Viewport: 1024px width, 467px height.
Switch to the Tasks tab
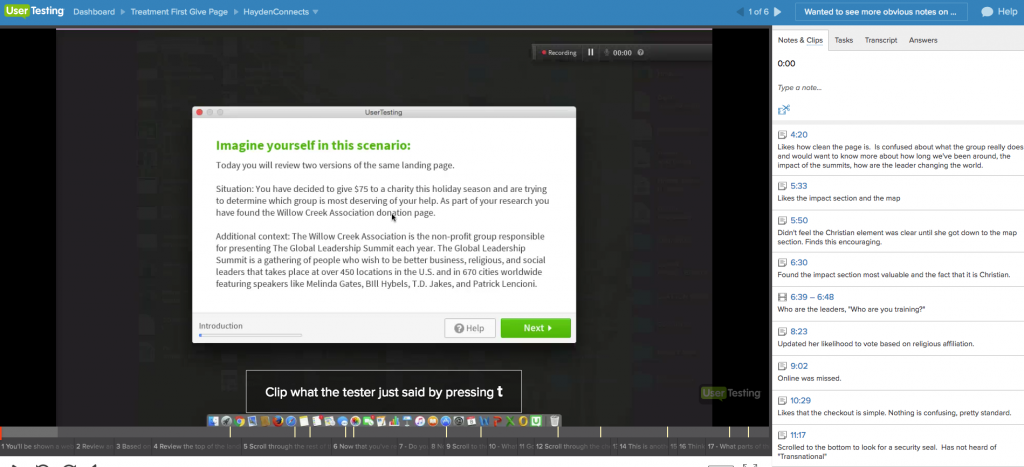843,40
